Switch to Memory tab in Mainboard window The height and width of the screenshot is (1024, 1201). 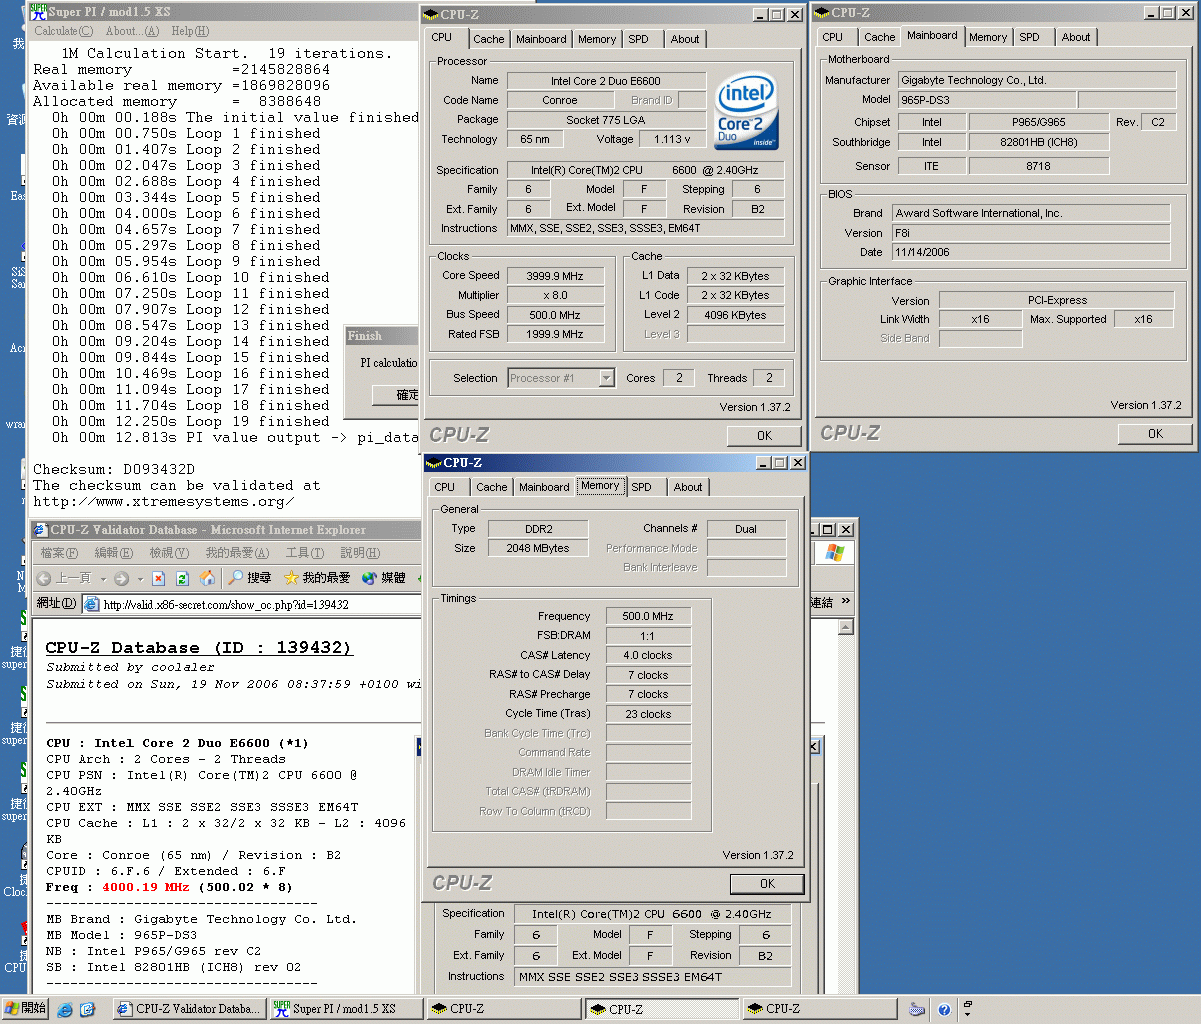click(x=988, y=37)
